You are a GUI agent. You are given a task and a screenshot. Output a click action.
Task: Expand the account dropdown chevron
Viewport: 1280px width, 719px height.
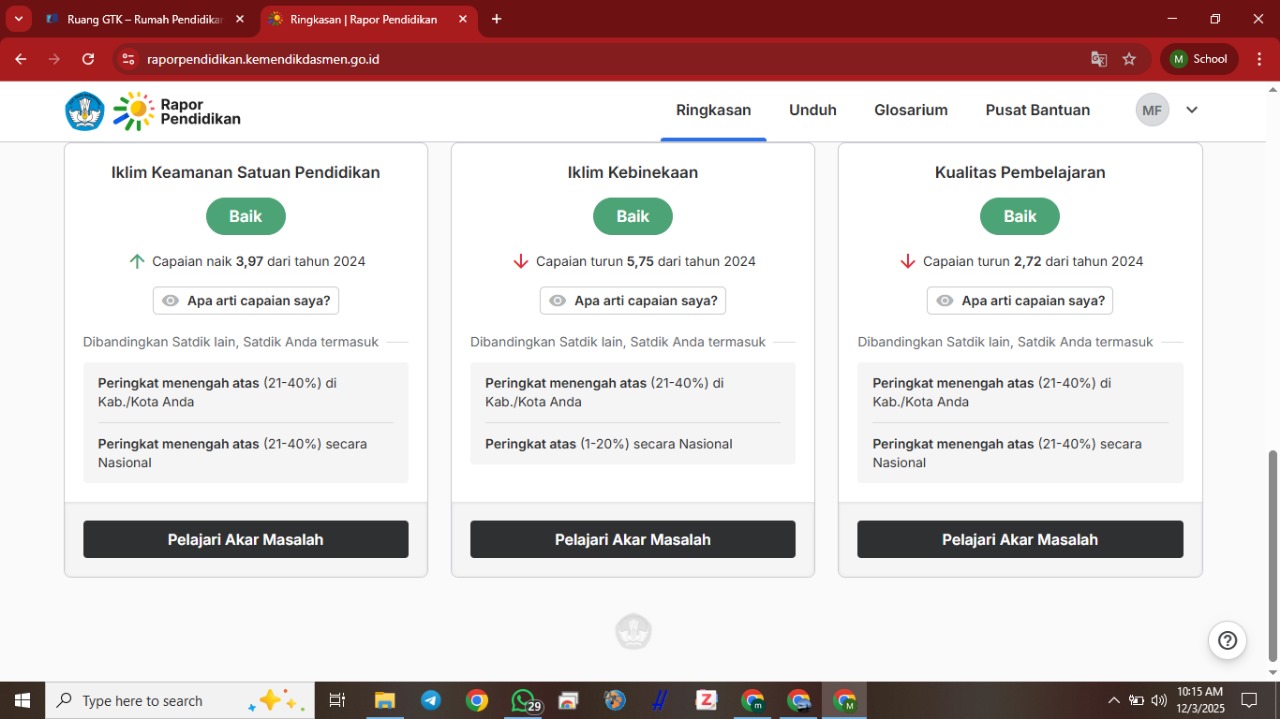[1192, 110]
